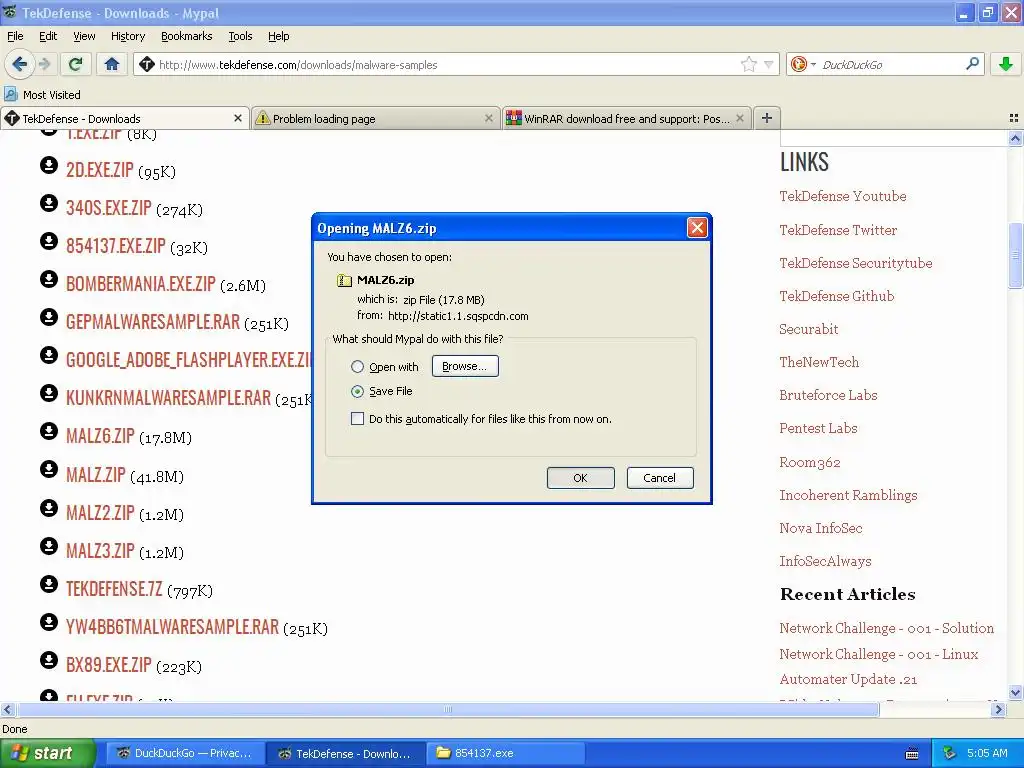This screenshot has width=1024, height=768.
Task: Click the vertical scrollbar thumb
Action: point(1015,255)
